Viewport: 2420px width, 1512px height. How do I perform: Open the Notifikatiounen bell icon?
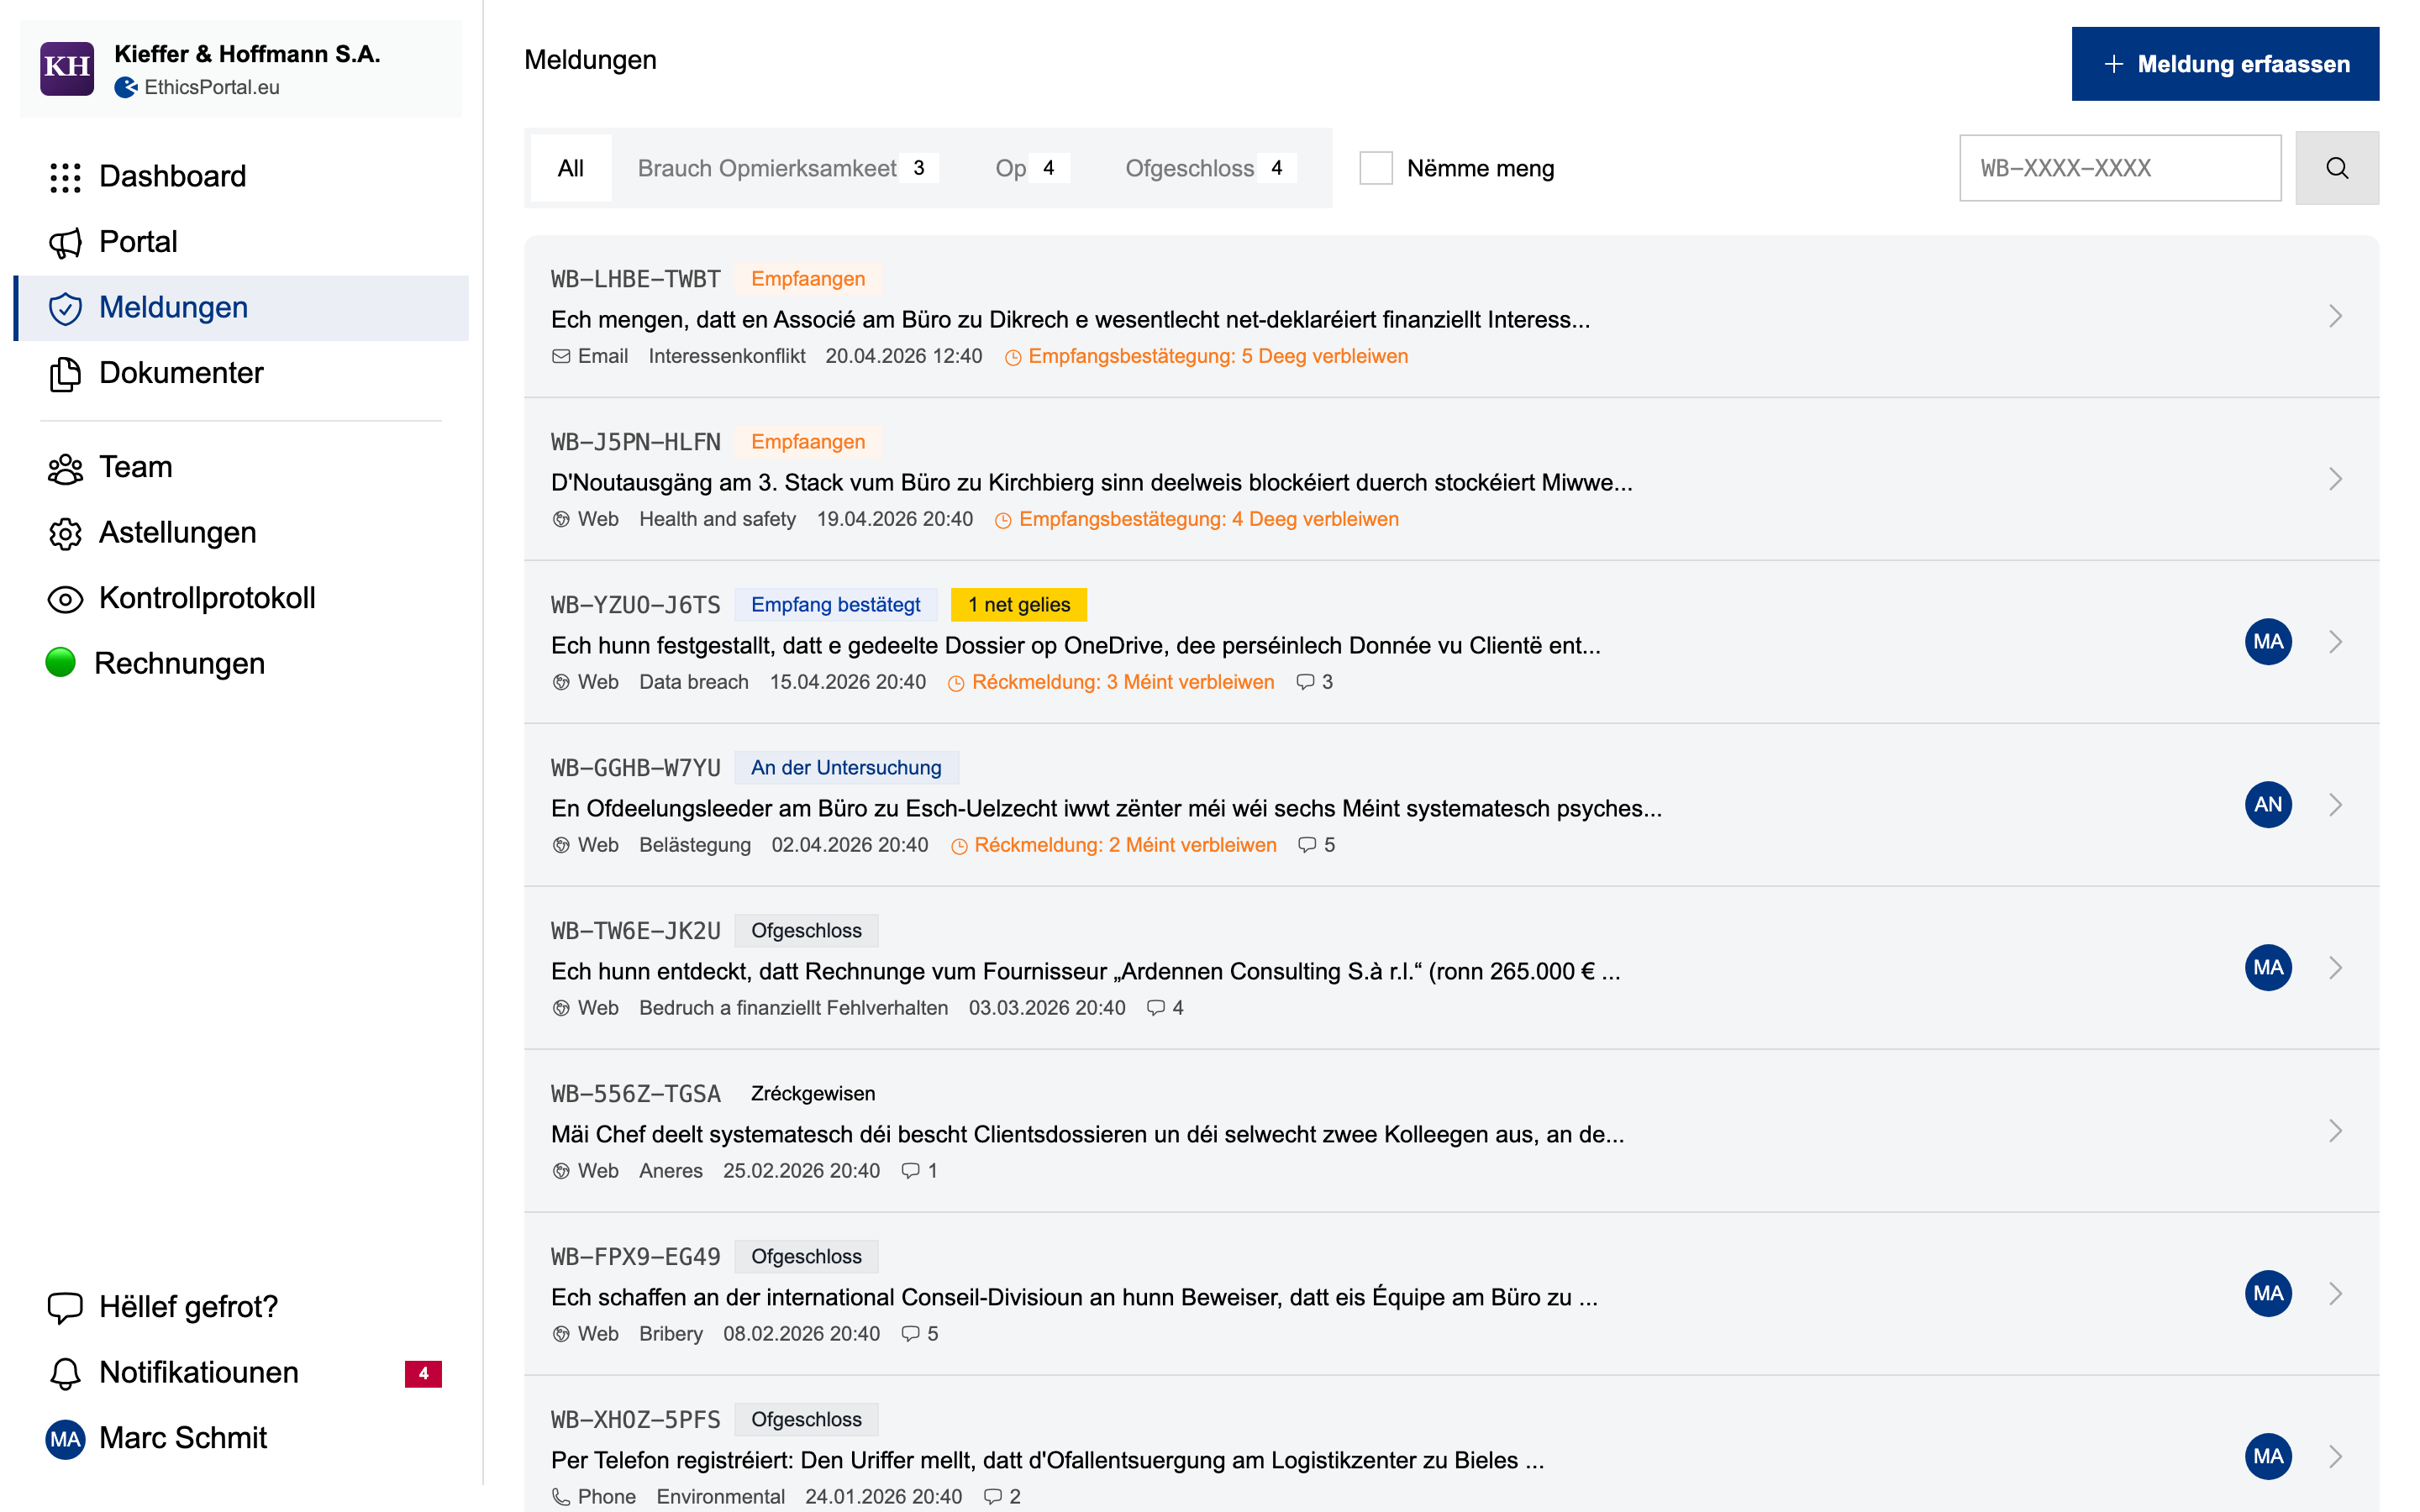(x=65, y=1372)
